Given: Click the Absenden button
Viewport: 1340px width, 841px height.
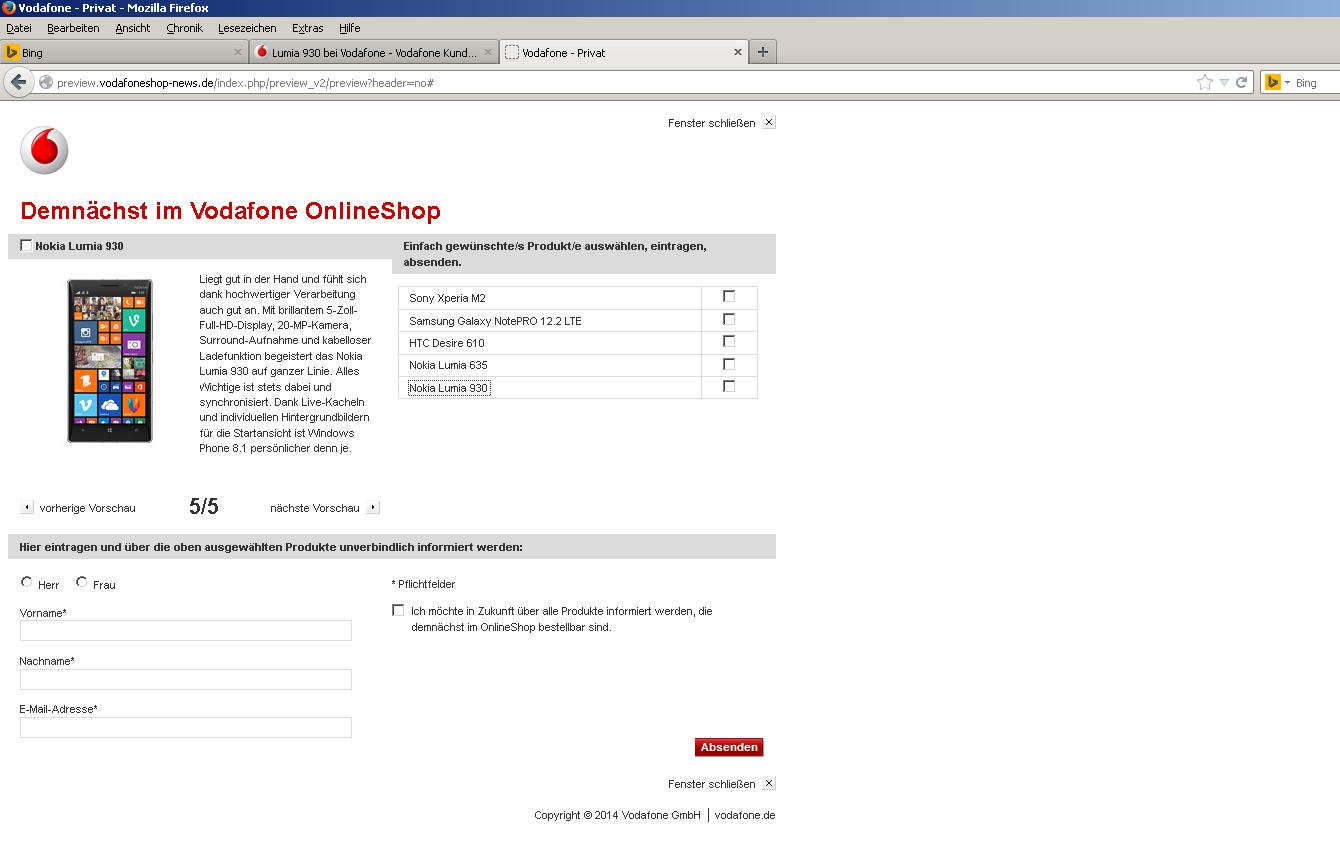Looking at the screenshot, I should coord(729,747).
